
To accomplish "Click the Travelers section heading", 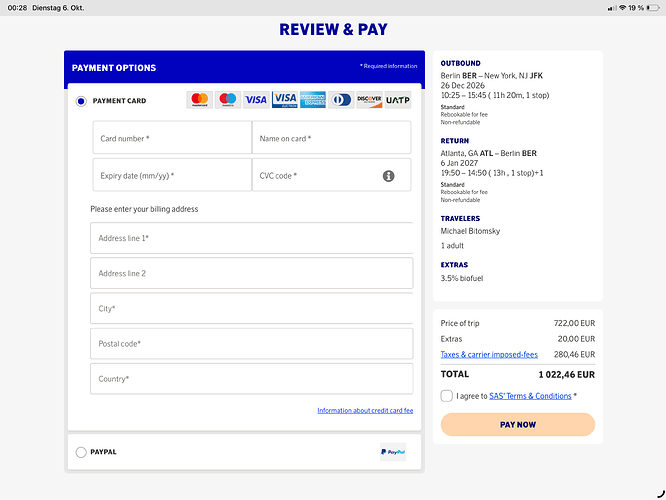I will pyautogui.click(x=460, y=218).
